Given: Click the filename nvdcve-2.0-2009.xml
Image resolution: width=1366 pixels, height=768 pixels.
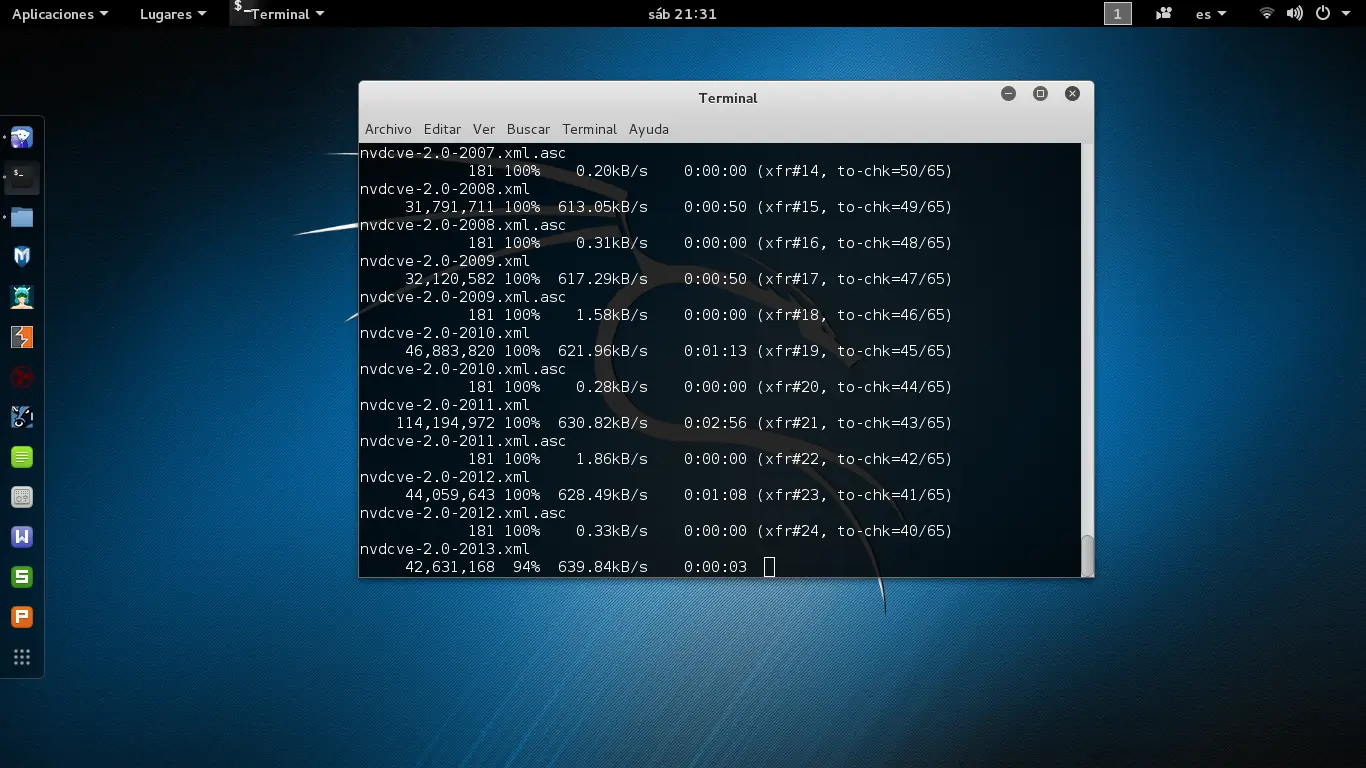Looking at the screenshot, I should pos(445,261).
